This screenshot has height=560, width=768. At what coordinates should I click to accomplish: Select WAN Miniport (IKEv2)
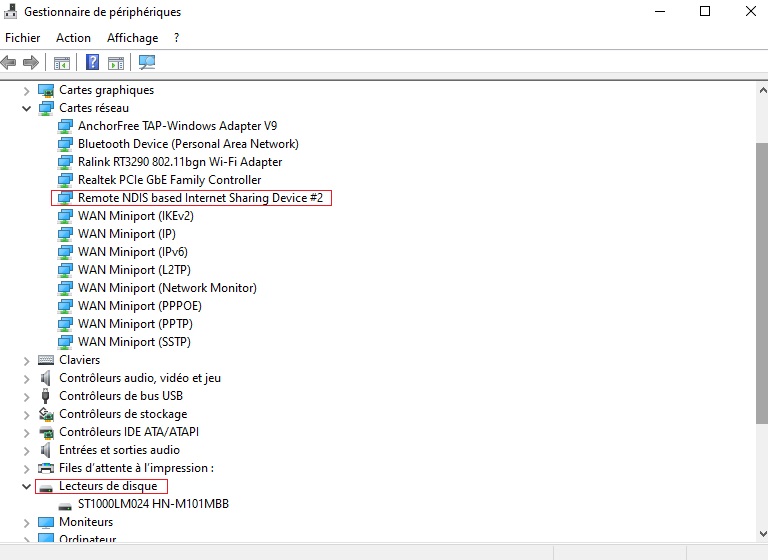136,216
